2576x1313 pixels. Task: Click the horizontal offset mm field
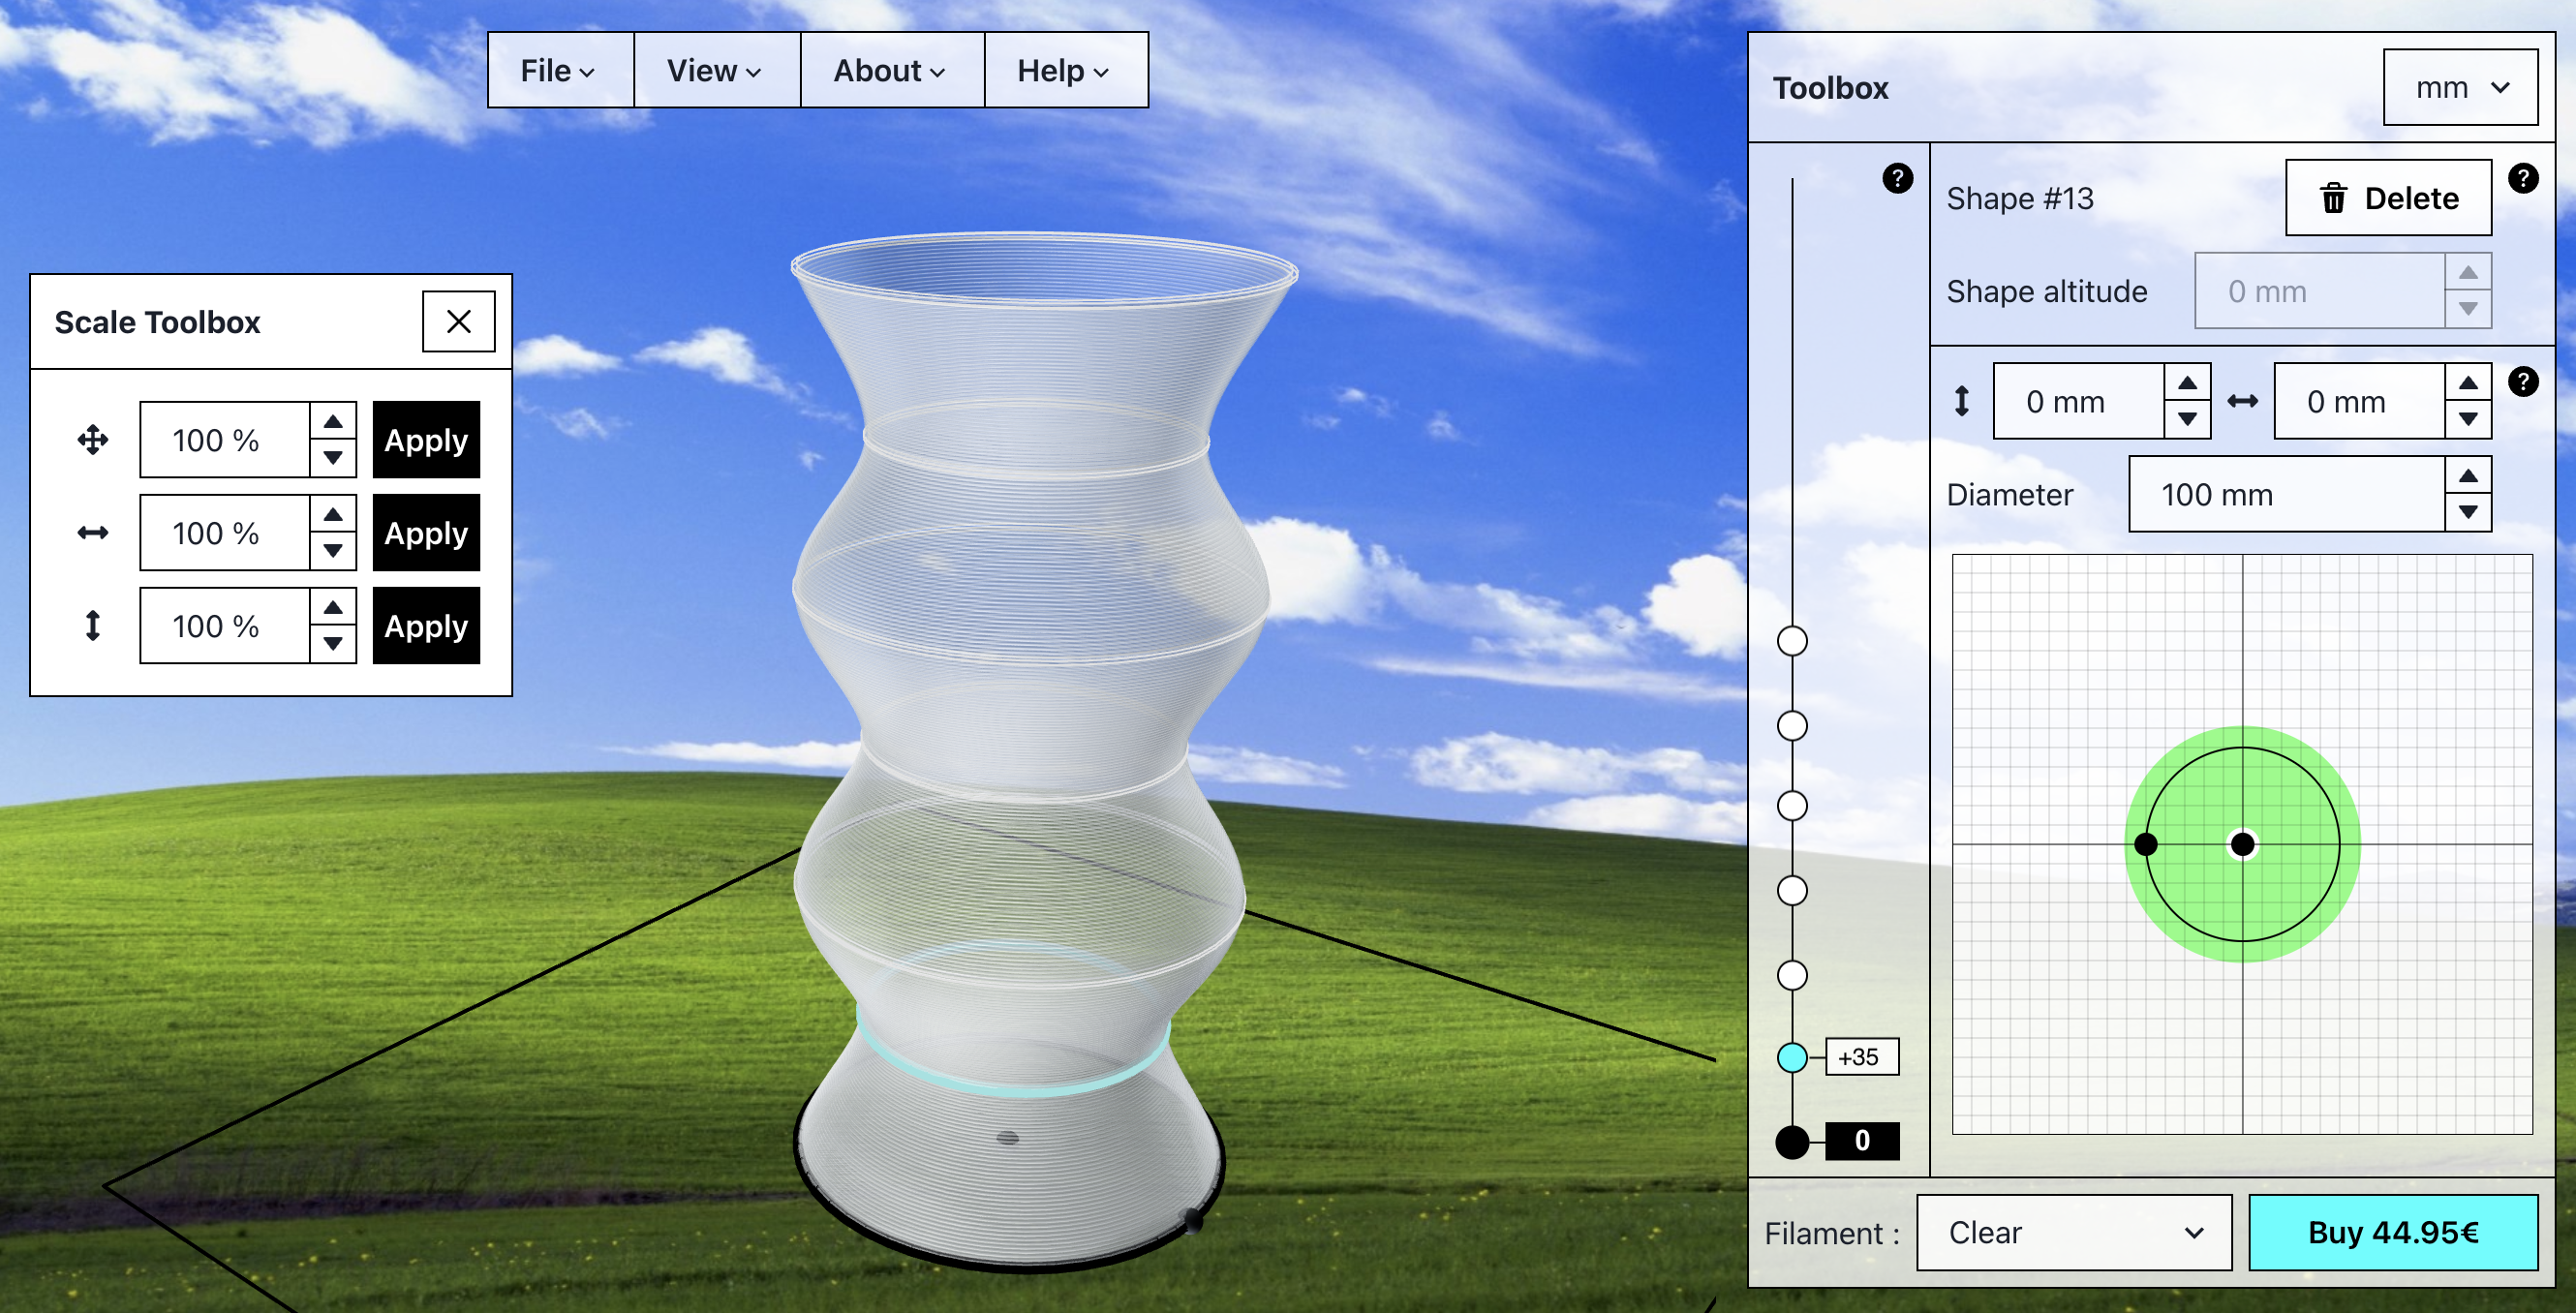(2360, 401)
